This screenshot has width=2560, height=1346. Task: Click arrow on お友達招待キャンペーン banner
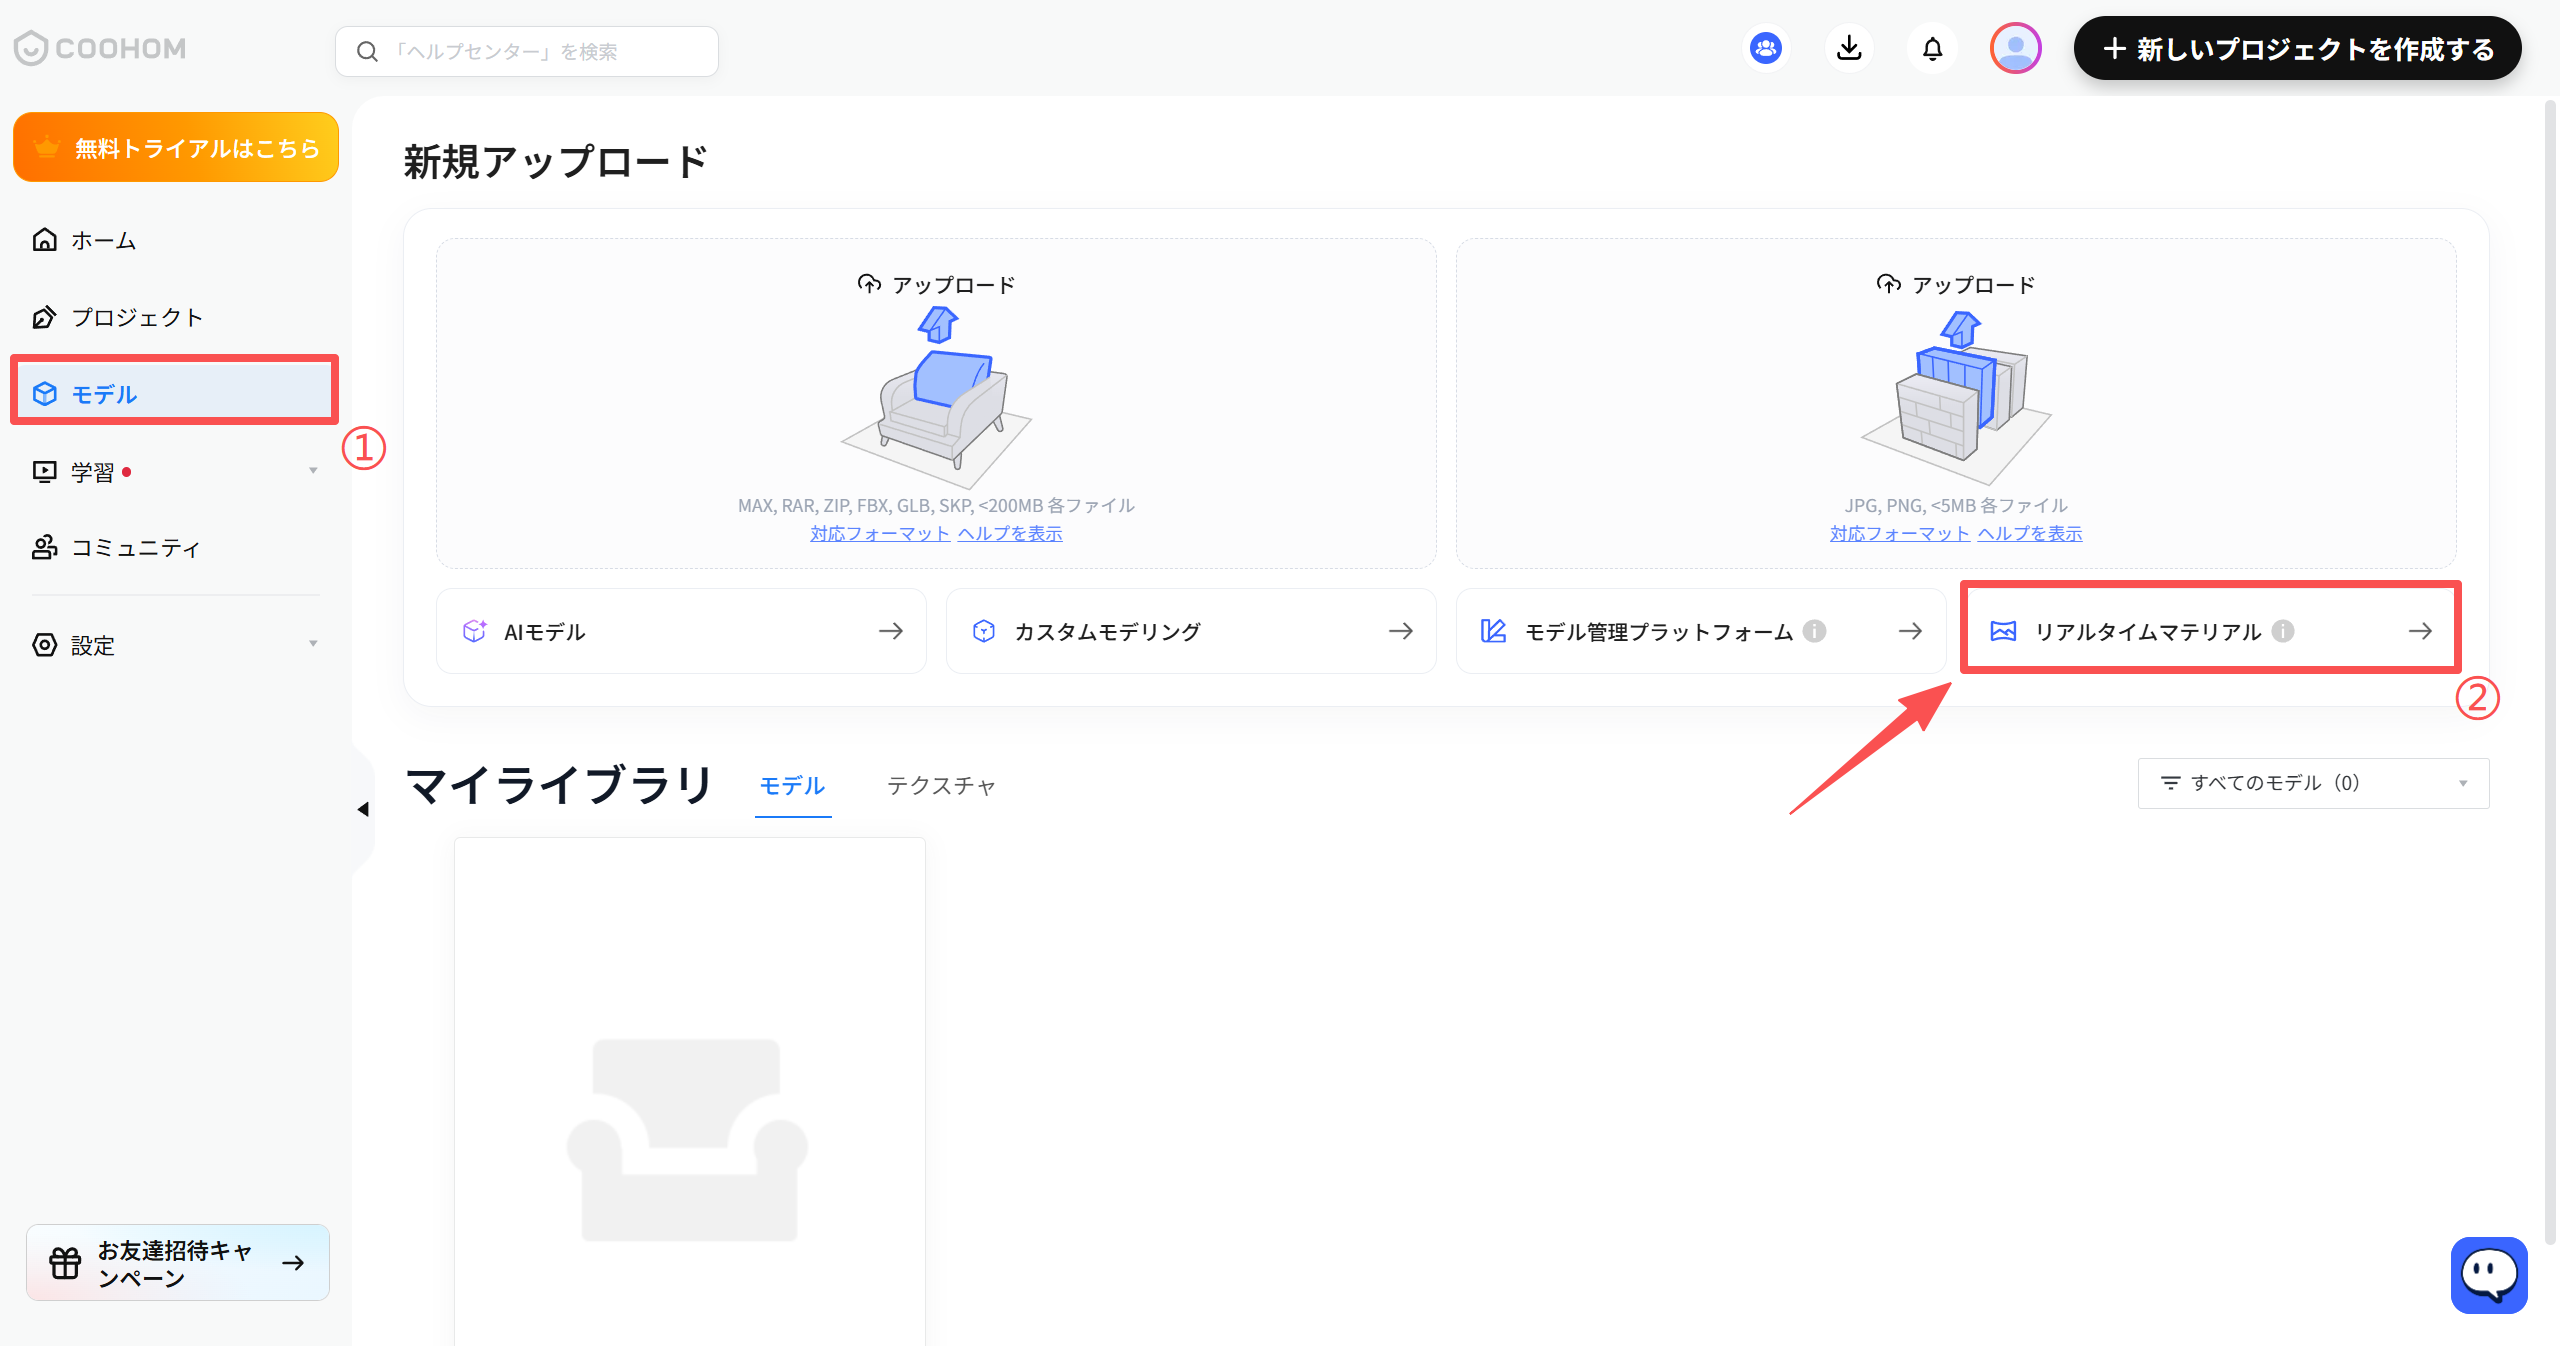(x=293, y=1263)
